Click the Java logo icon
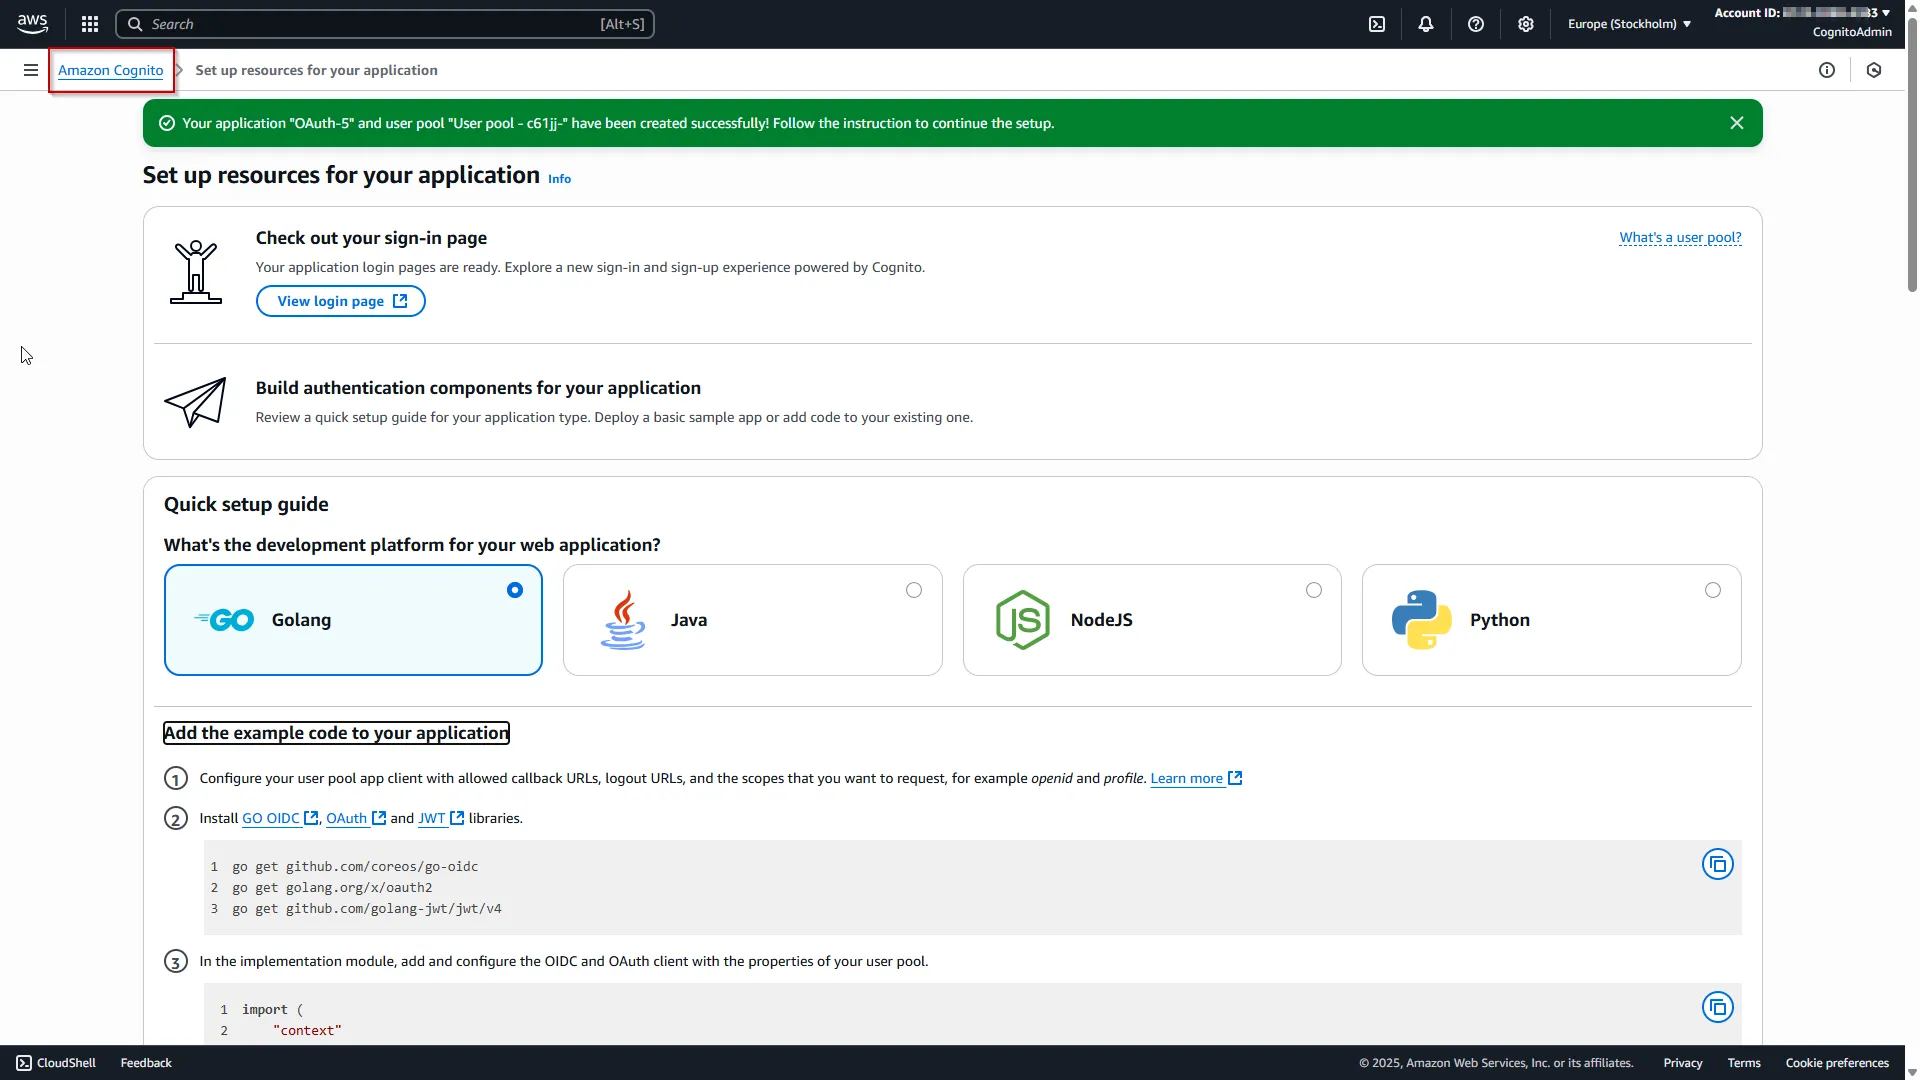The height and width of the screenshot is (1080, 1920). click(x=623, y=620)
